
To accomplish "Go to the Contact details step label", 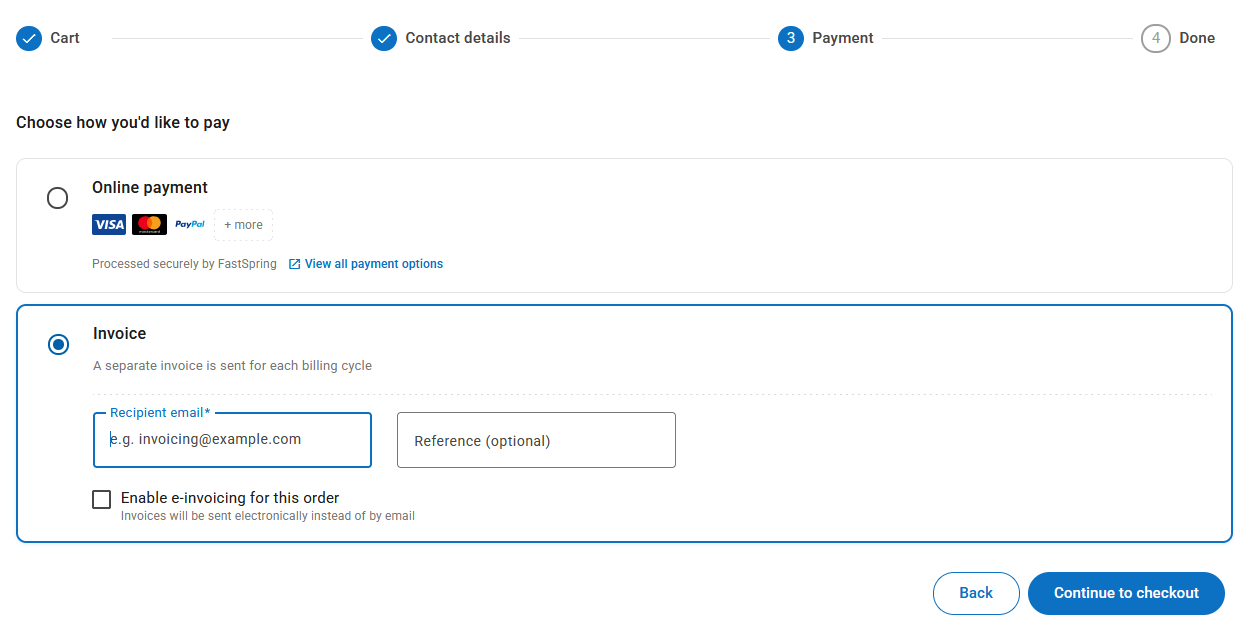I will click(458, 38).
